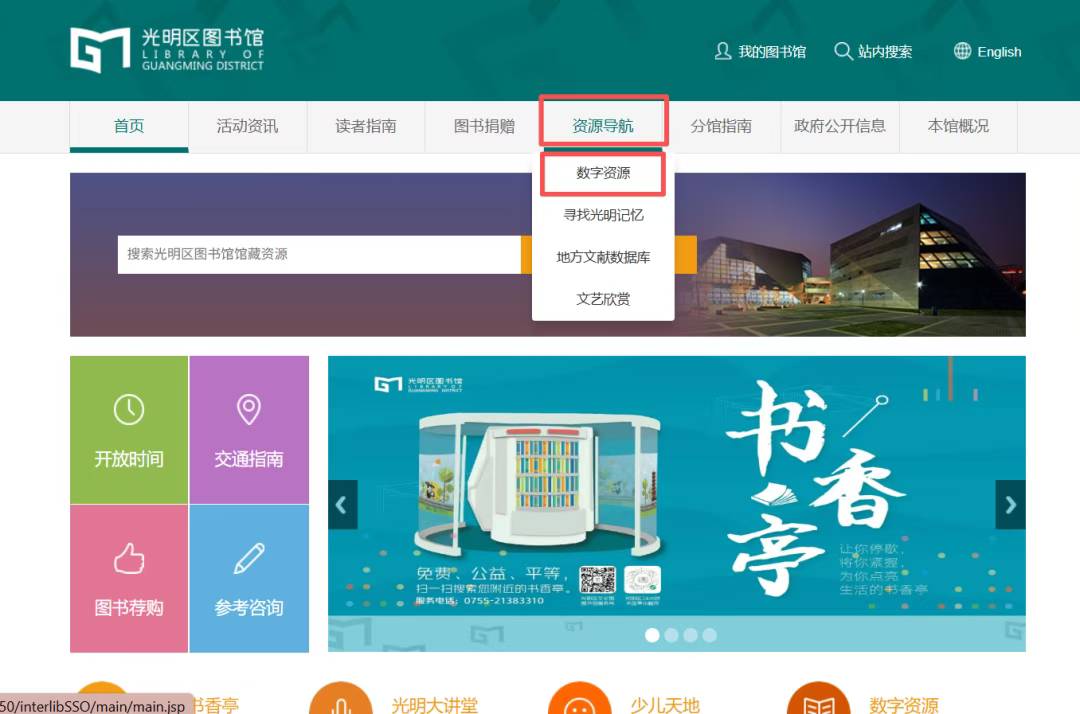This screenshot has width=1080, height=714.
Task: Select the second carousel indicator dot
Action: pos(671,635)
